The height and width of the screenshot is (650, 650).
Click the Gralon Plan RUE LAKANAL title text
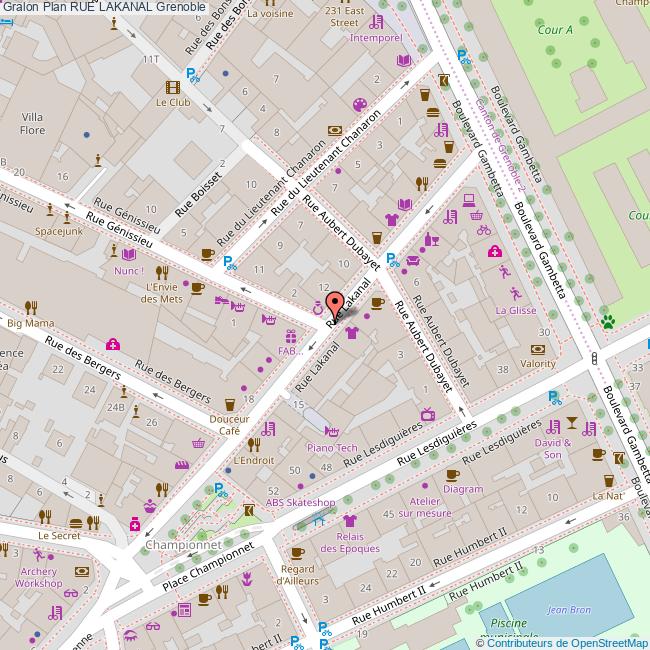(x=105, y=7)
